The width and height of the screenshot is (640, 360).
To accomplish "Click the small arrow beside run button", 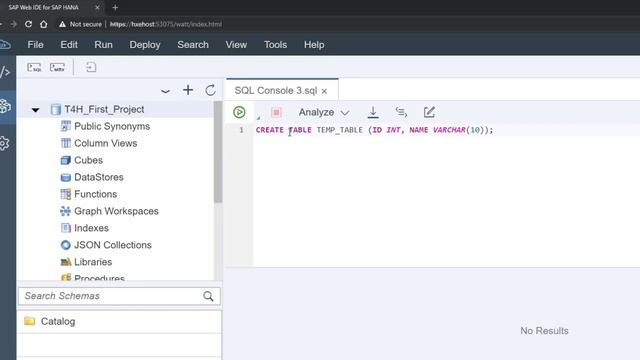I will coord(258,118).
